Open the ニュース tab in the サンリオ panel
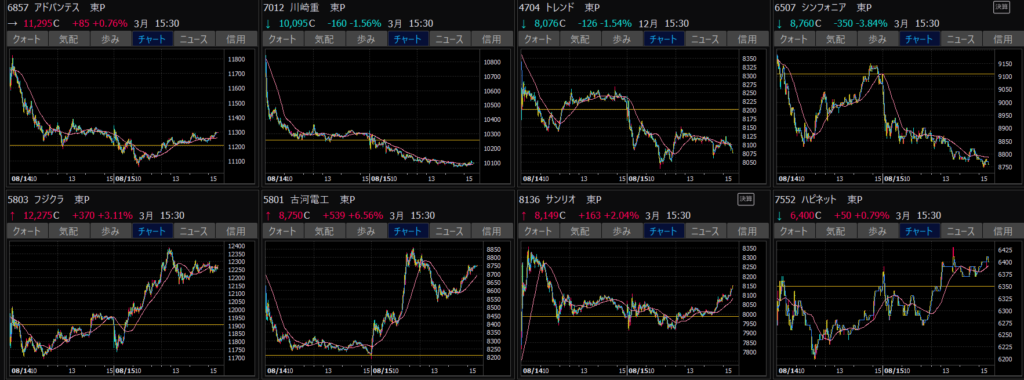The height and width of the screenshot is (380, 1024). click(705, 230)
